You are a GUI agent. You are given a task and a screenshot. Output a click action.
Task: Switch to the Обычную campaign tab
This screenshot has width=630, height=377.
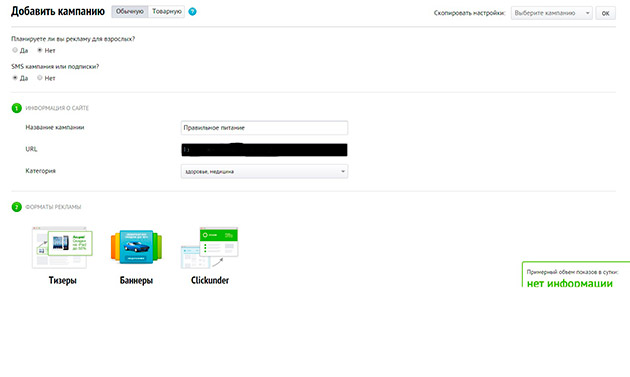[x=130, y=12]
